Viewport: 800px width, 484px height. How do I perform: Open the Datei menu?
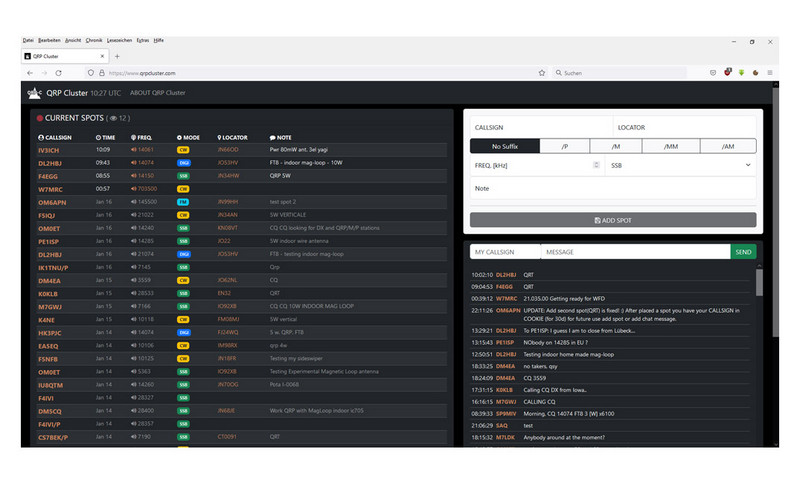pos(28,40)
